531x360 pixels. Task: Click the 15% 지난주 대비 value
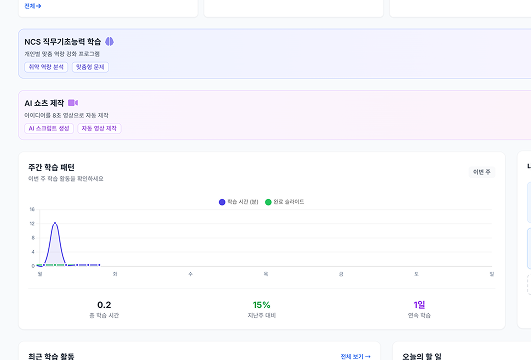[261, 305]
